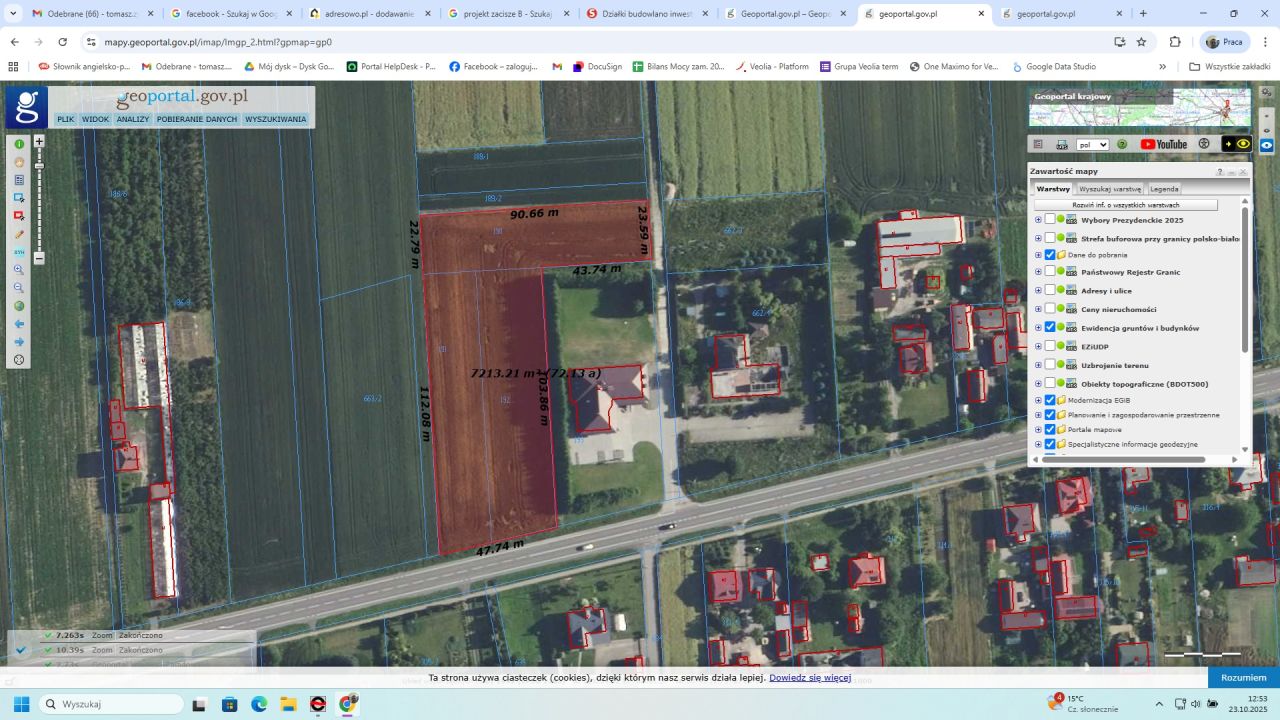1280x720 pixels.
Task: Expand Wybory Prezydenckie 2025 tree node
Action: pos(1038,220)
